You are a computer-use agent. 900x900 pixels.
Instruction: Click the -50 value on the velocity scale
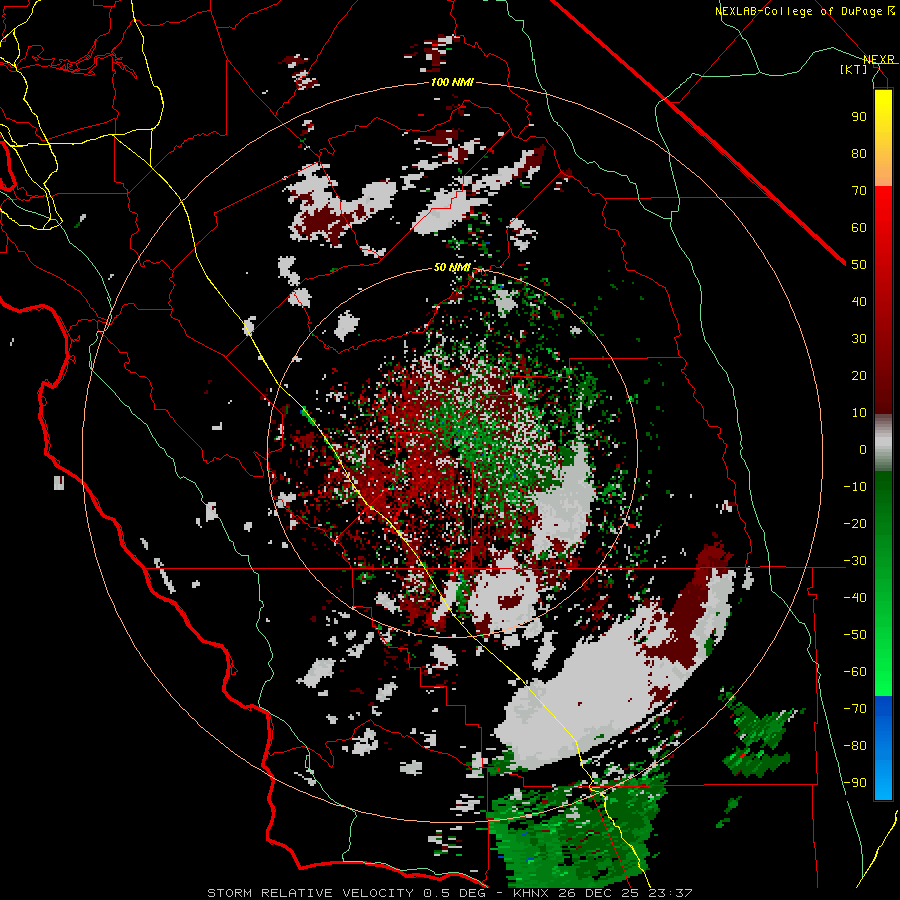tap(855, 635)
